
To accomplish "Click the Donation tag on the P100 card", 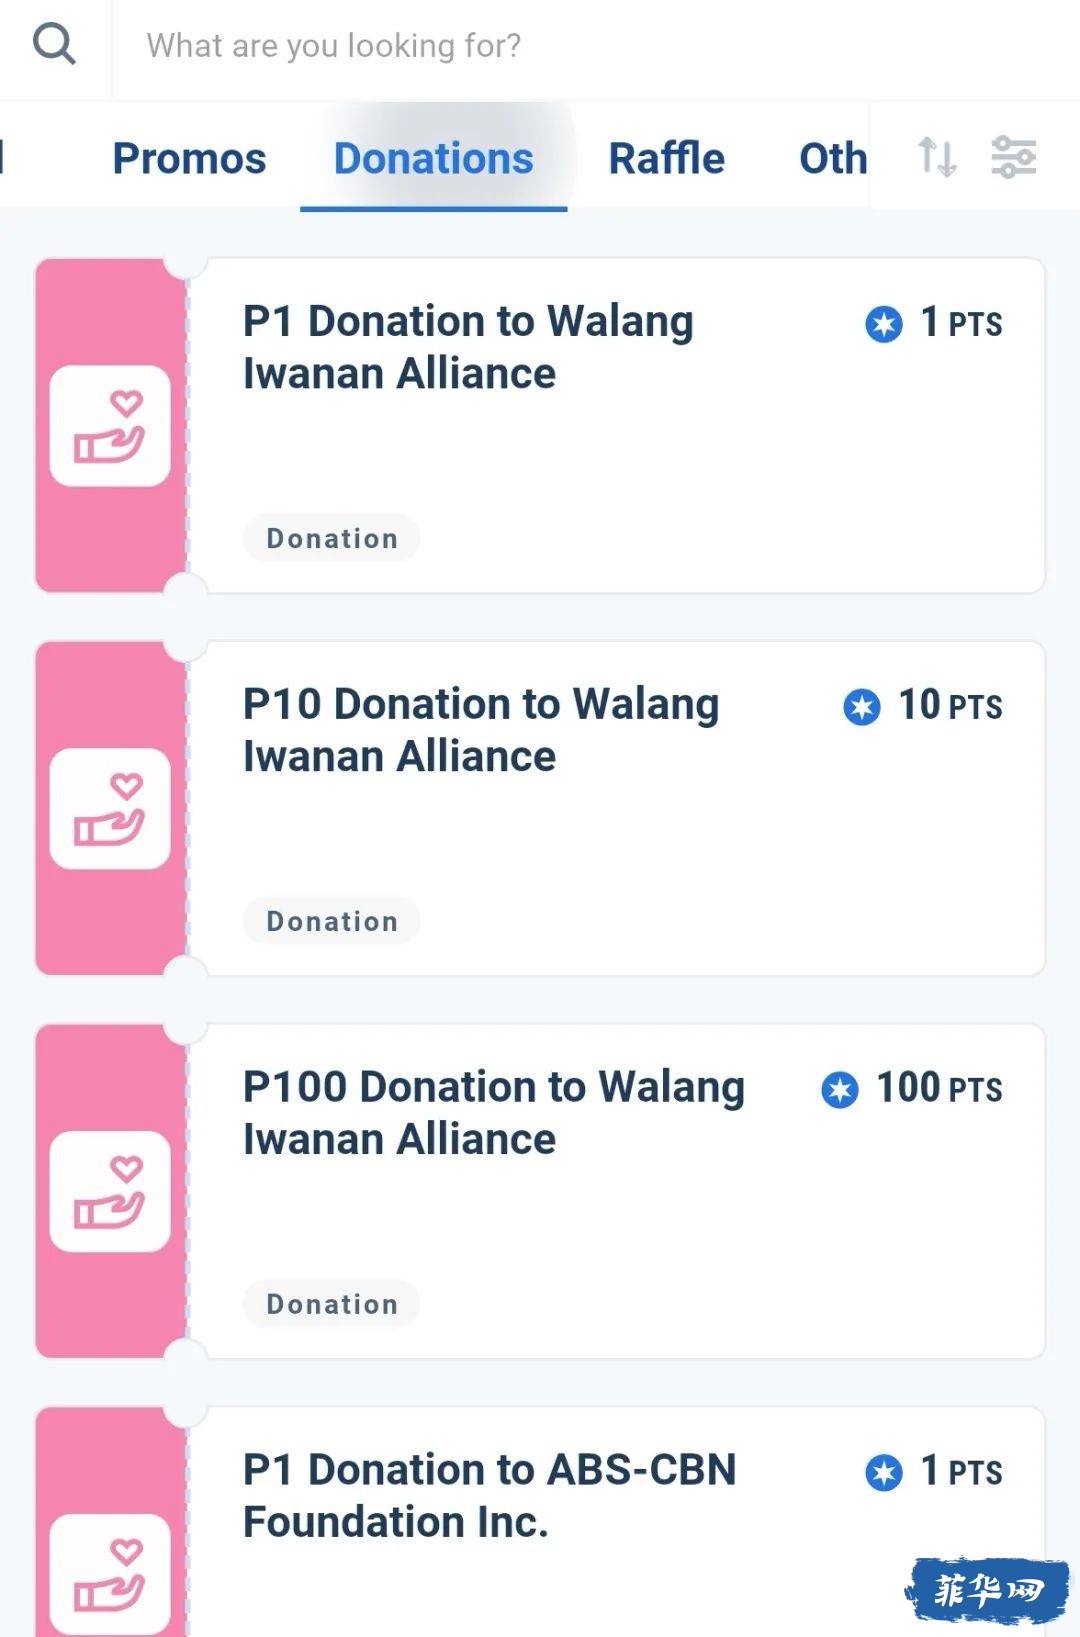I will (x=332, y=1304).
